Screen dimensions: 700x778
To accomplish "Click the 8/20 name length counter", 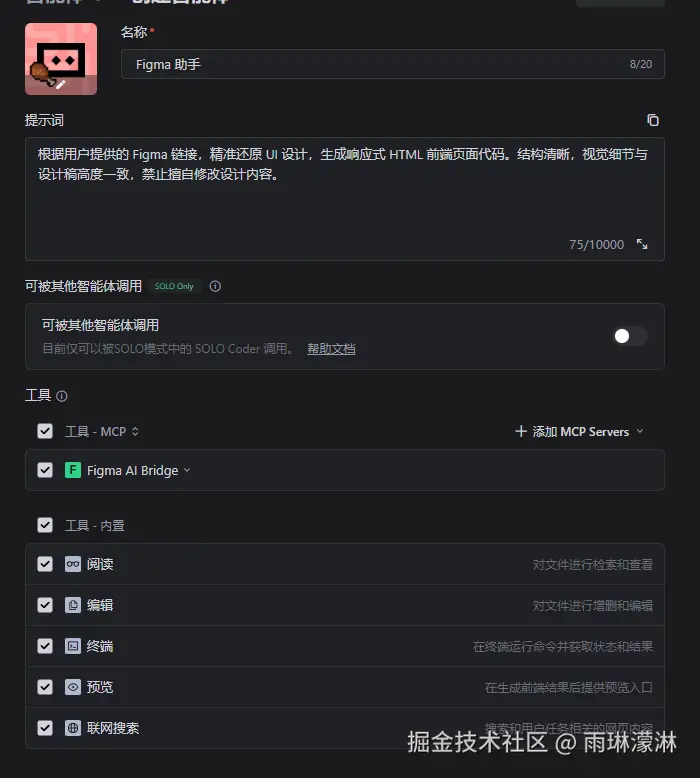I will 641,64.
